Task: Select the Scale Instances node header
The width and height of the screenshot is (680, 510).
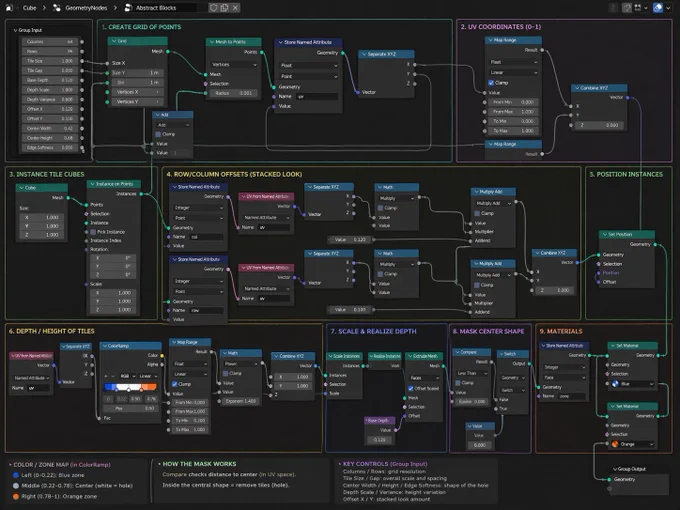Action: (x=344, y=356)
